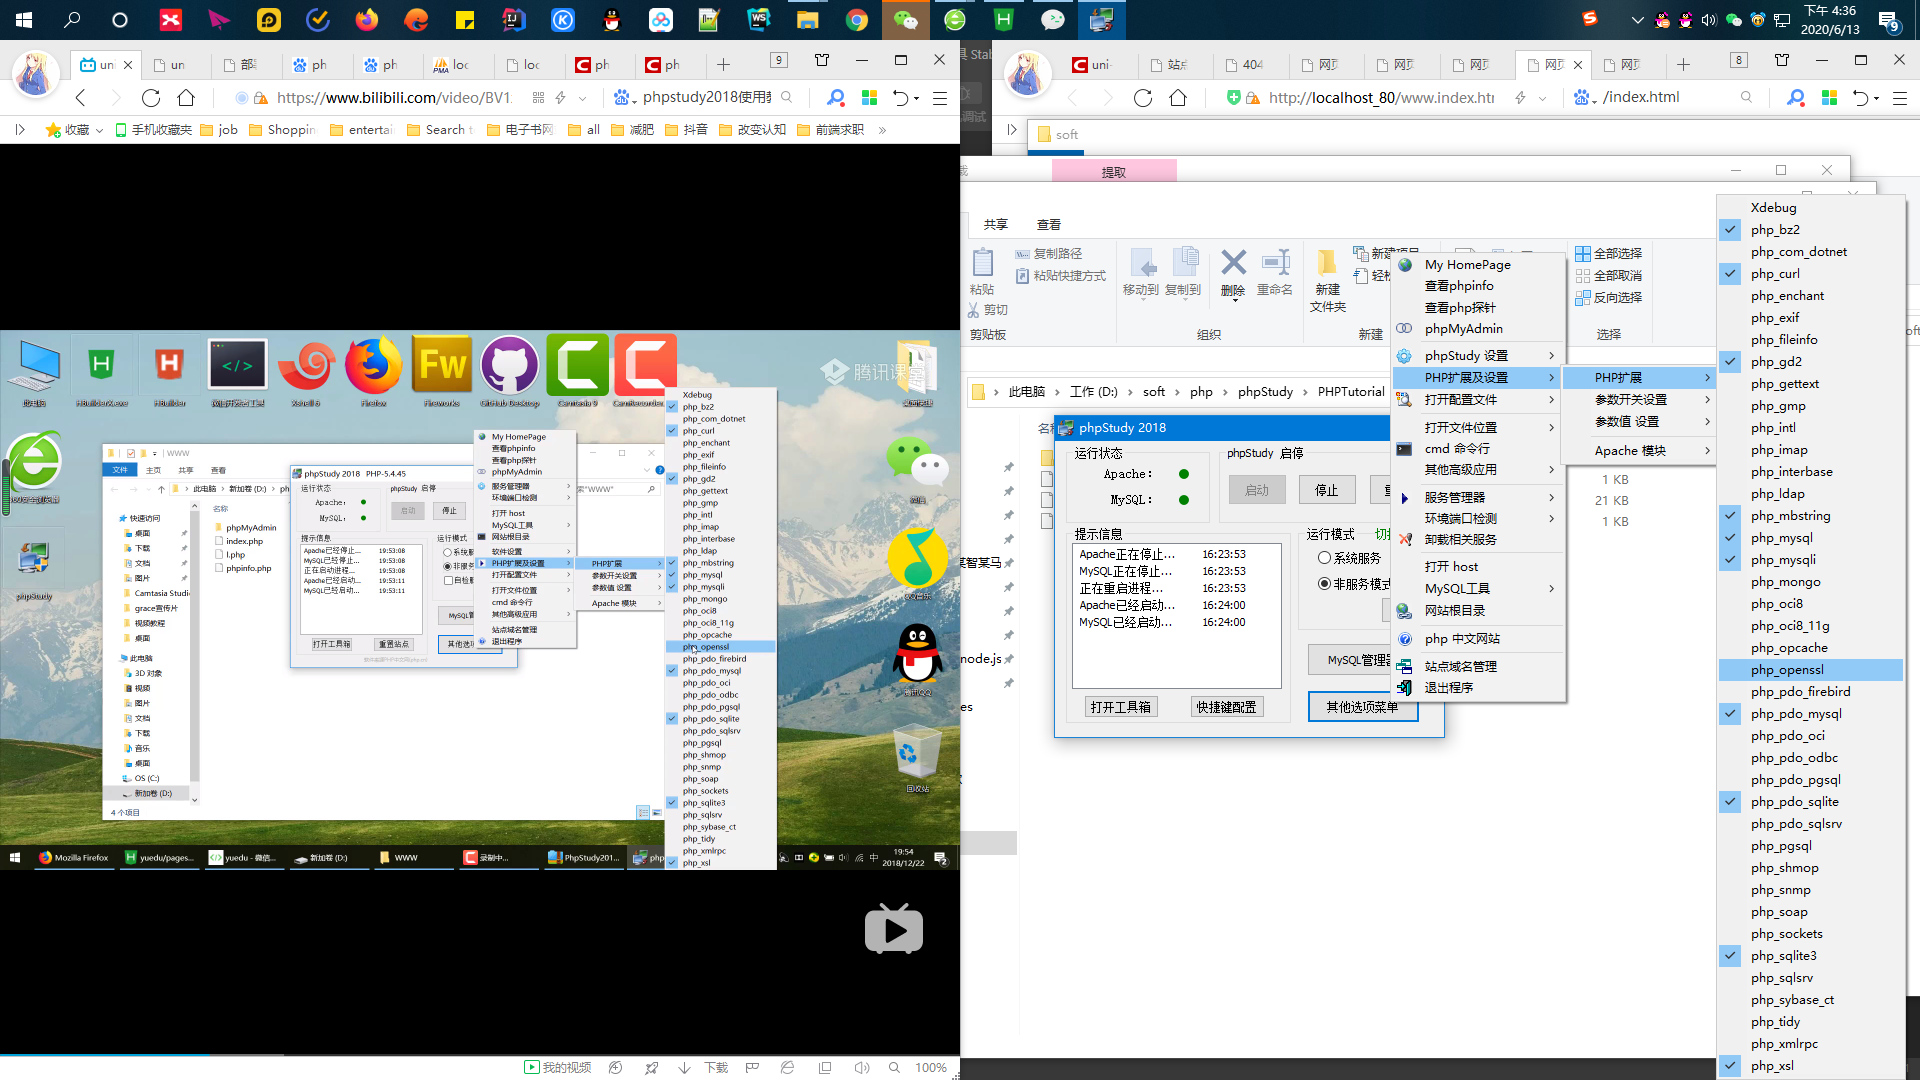The width and height of the screenshot is (1920, 1080).
Task: Click the Windows Start button
Action: click(x=24, y=19)
